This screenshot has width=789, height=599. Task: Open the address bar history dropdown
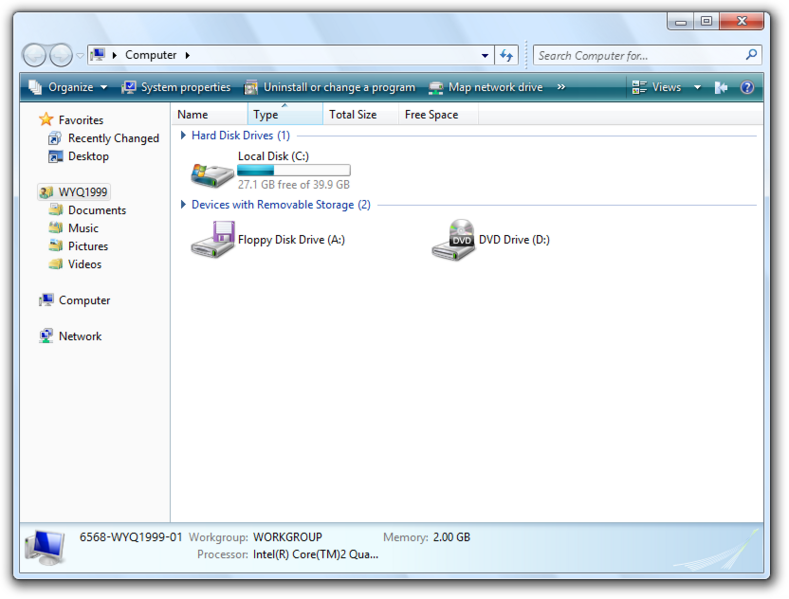point(485,55)
